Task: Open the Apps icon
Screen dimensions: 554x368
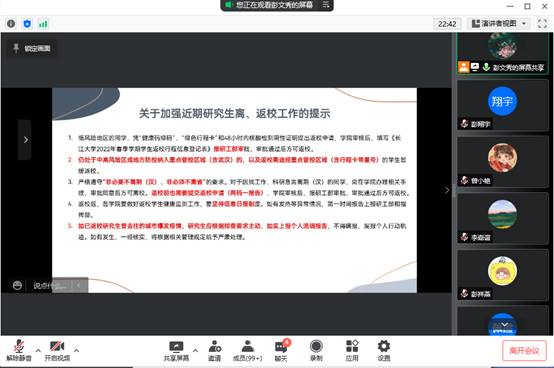Action: pos(352,350)
